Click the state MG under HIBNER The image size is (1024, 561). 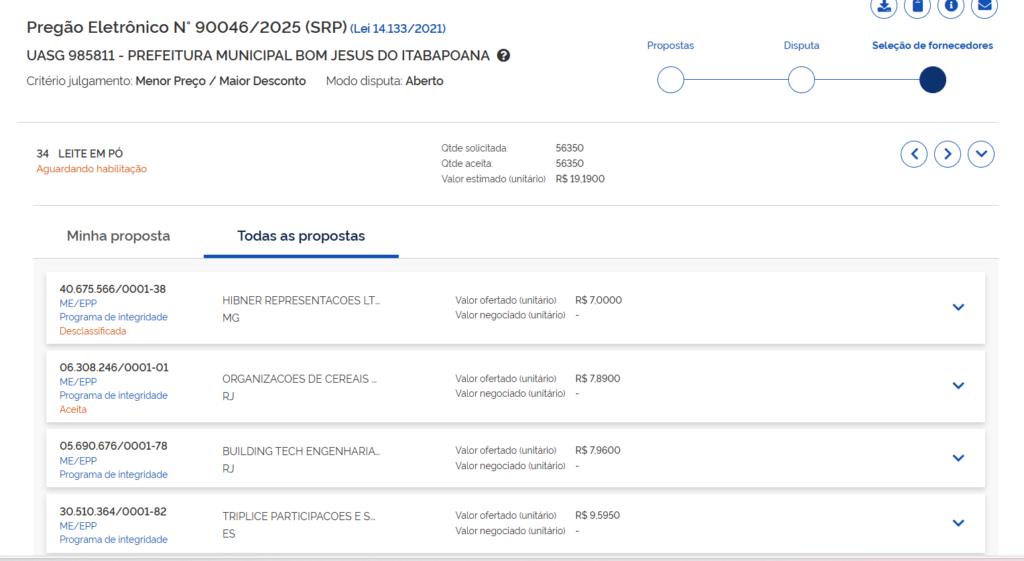point(231,318)
